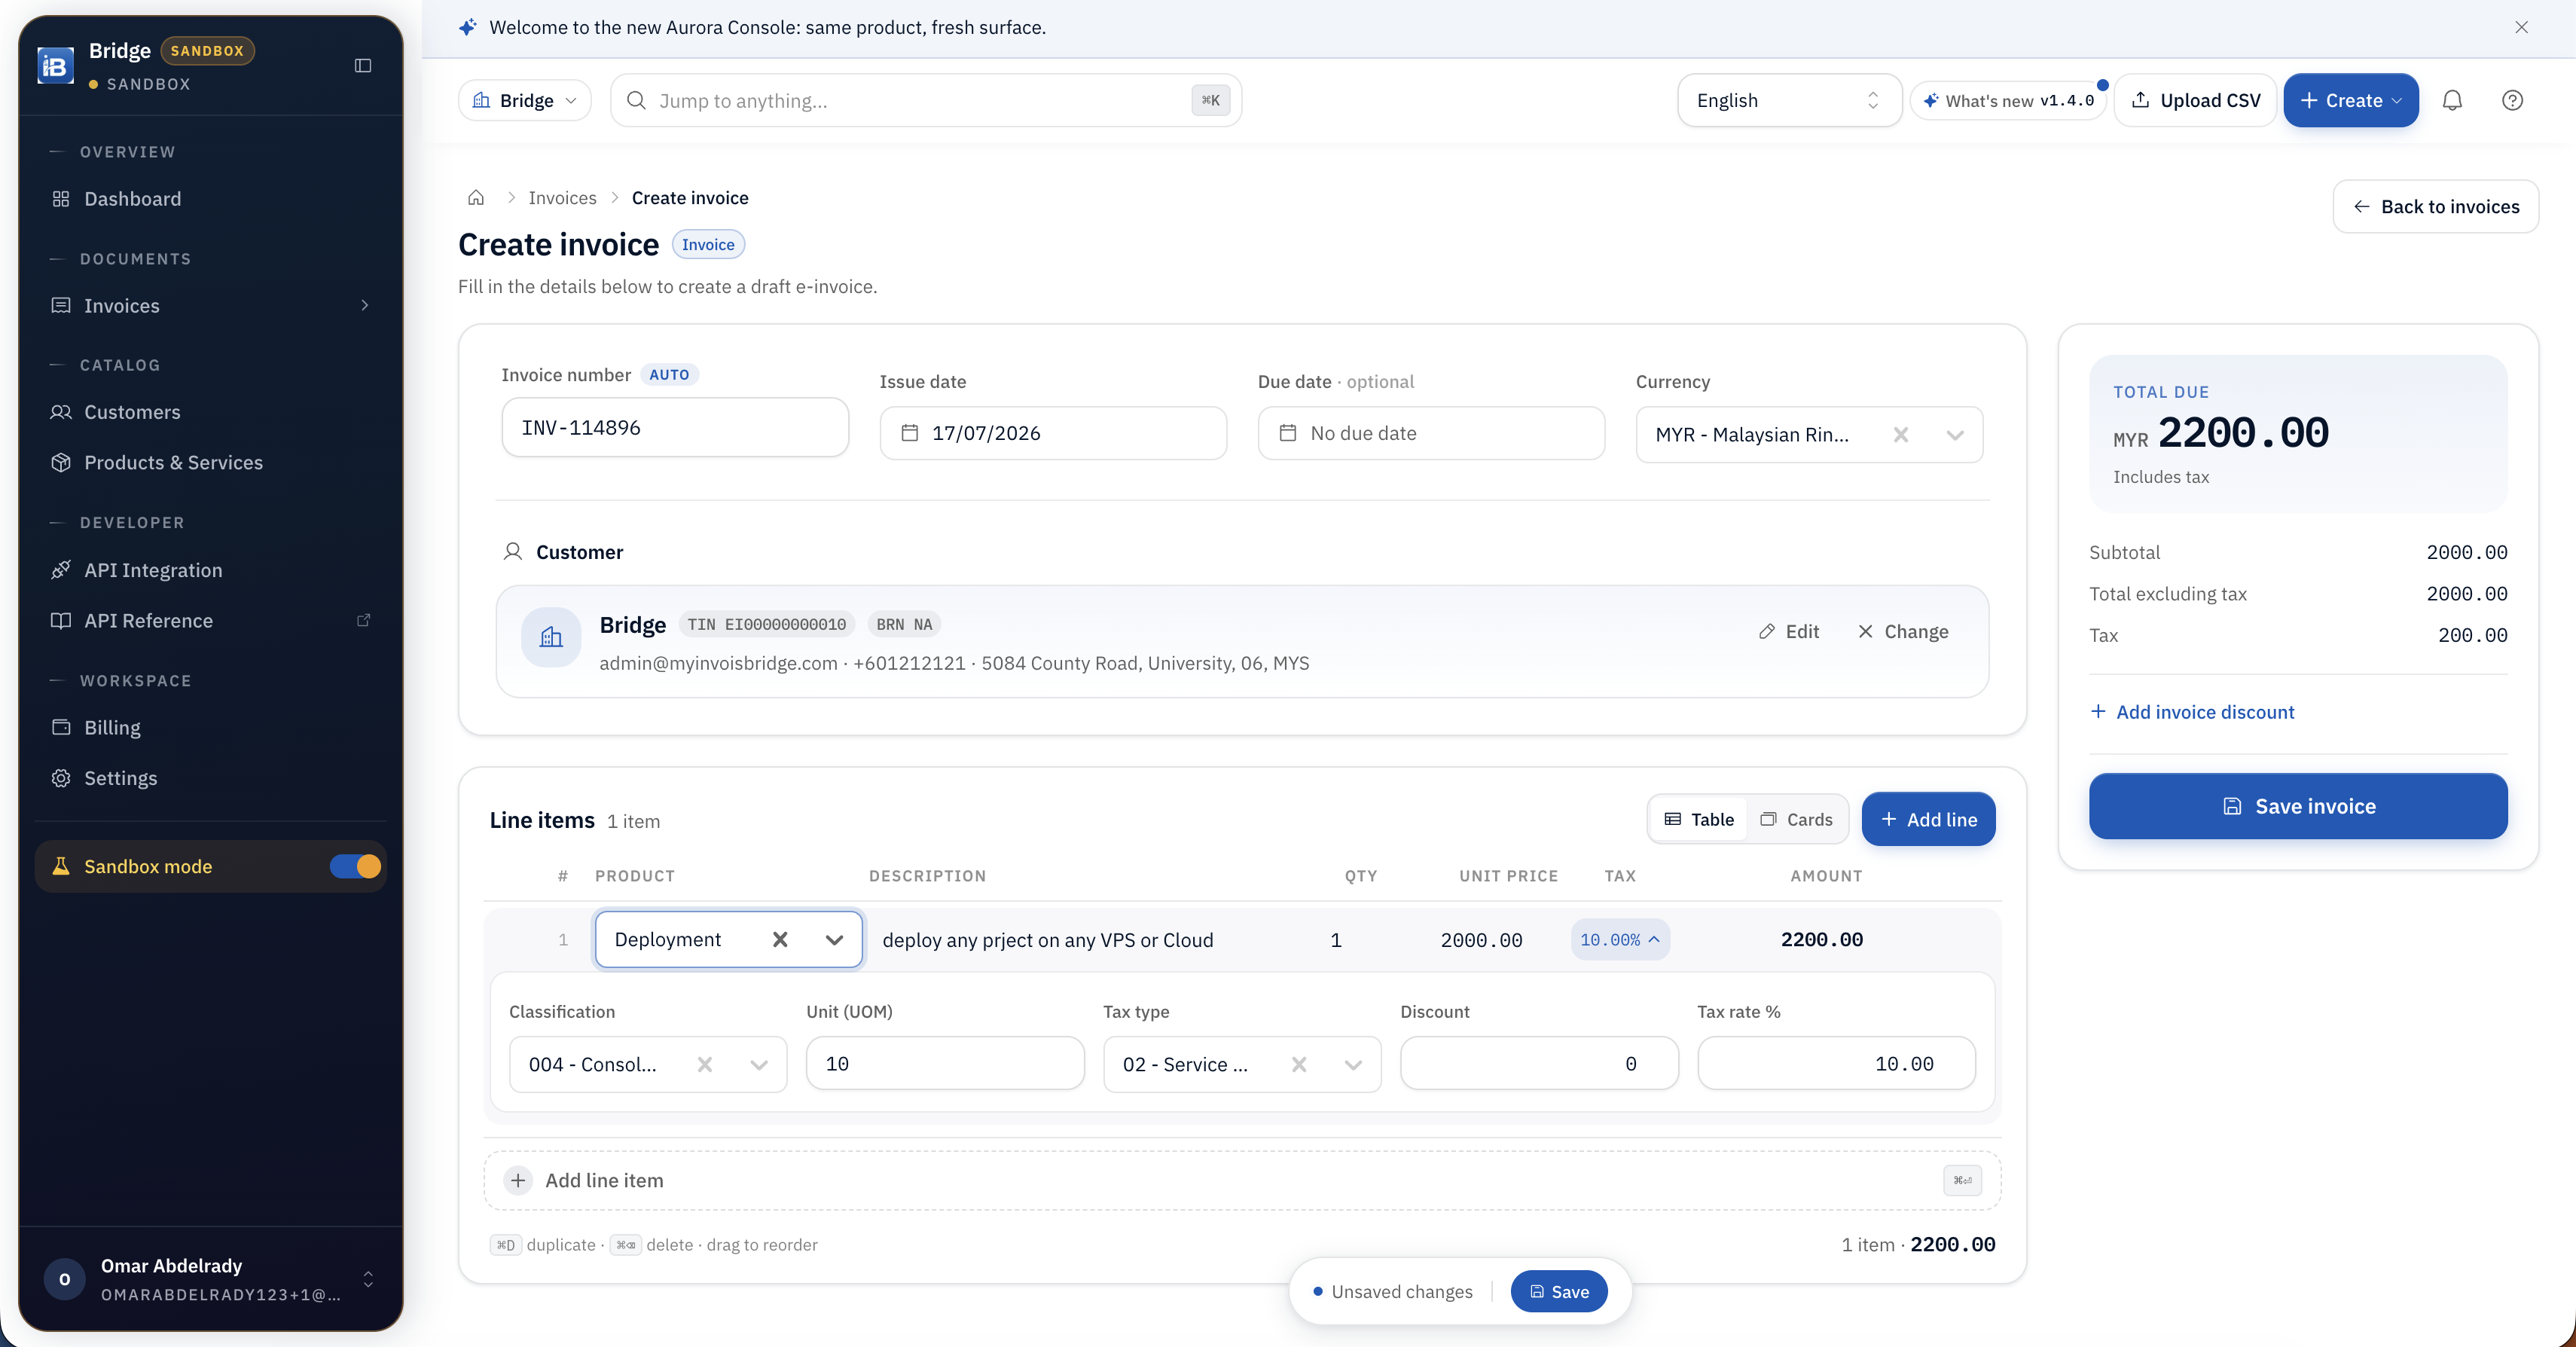Click the customer building avatar icon

tap(551, 637)
